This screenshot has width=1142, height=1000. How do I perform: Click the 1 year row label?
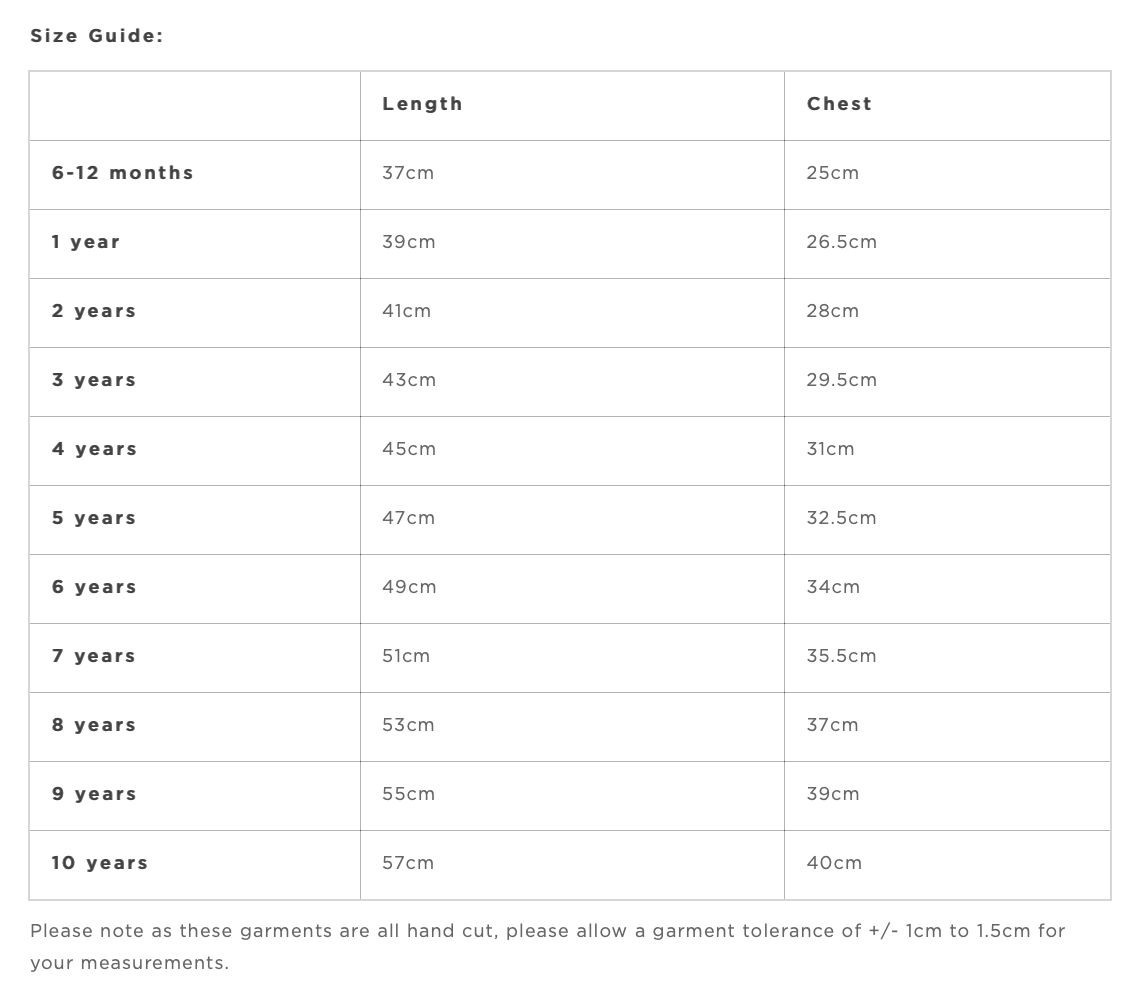point(86,242)
